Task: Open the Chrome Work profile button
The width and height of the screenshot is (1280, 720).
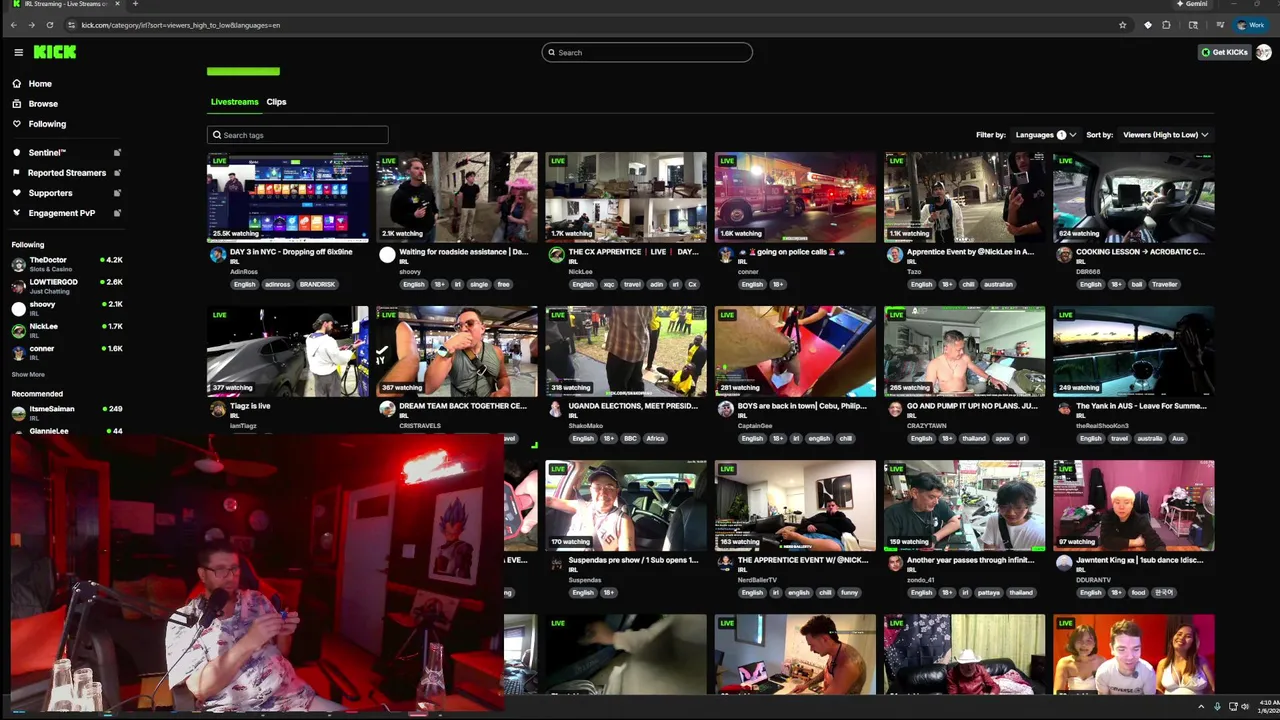Action: coord(1251,25)
